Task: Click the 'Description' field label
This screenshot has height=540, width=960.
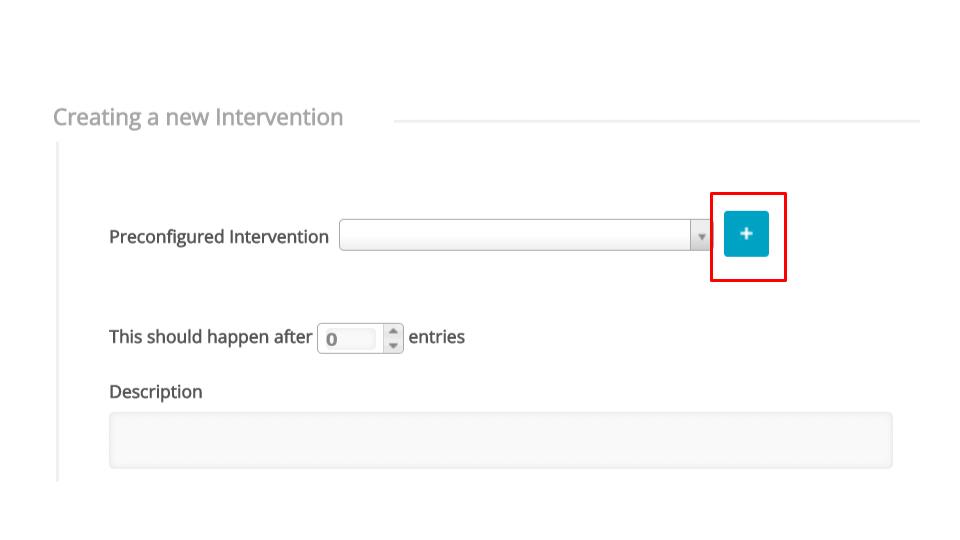Action: click(x=155, y=392)
